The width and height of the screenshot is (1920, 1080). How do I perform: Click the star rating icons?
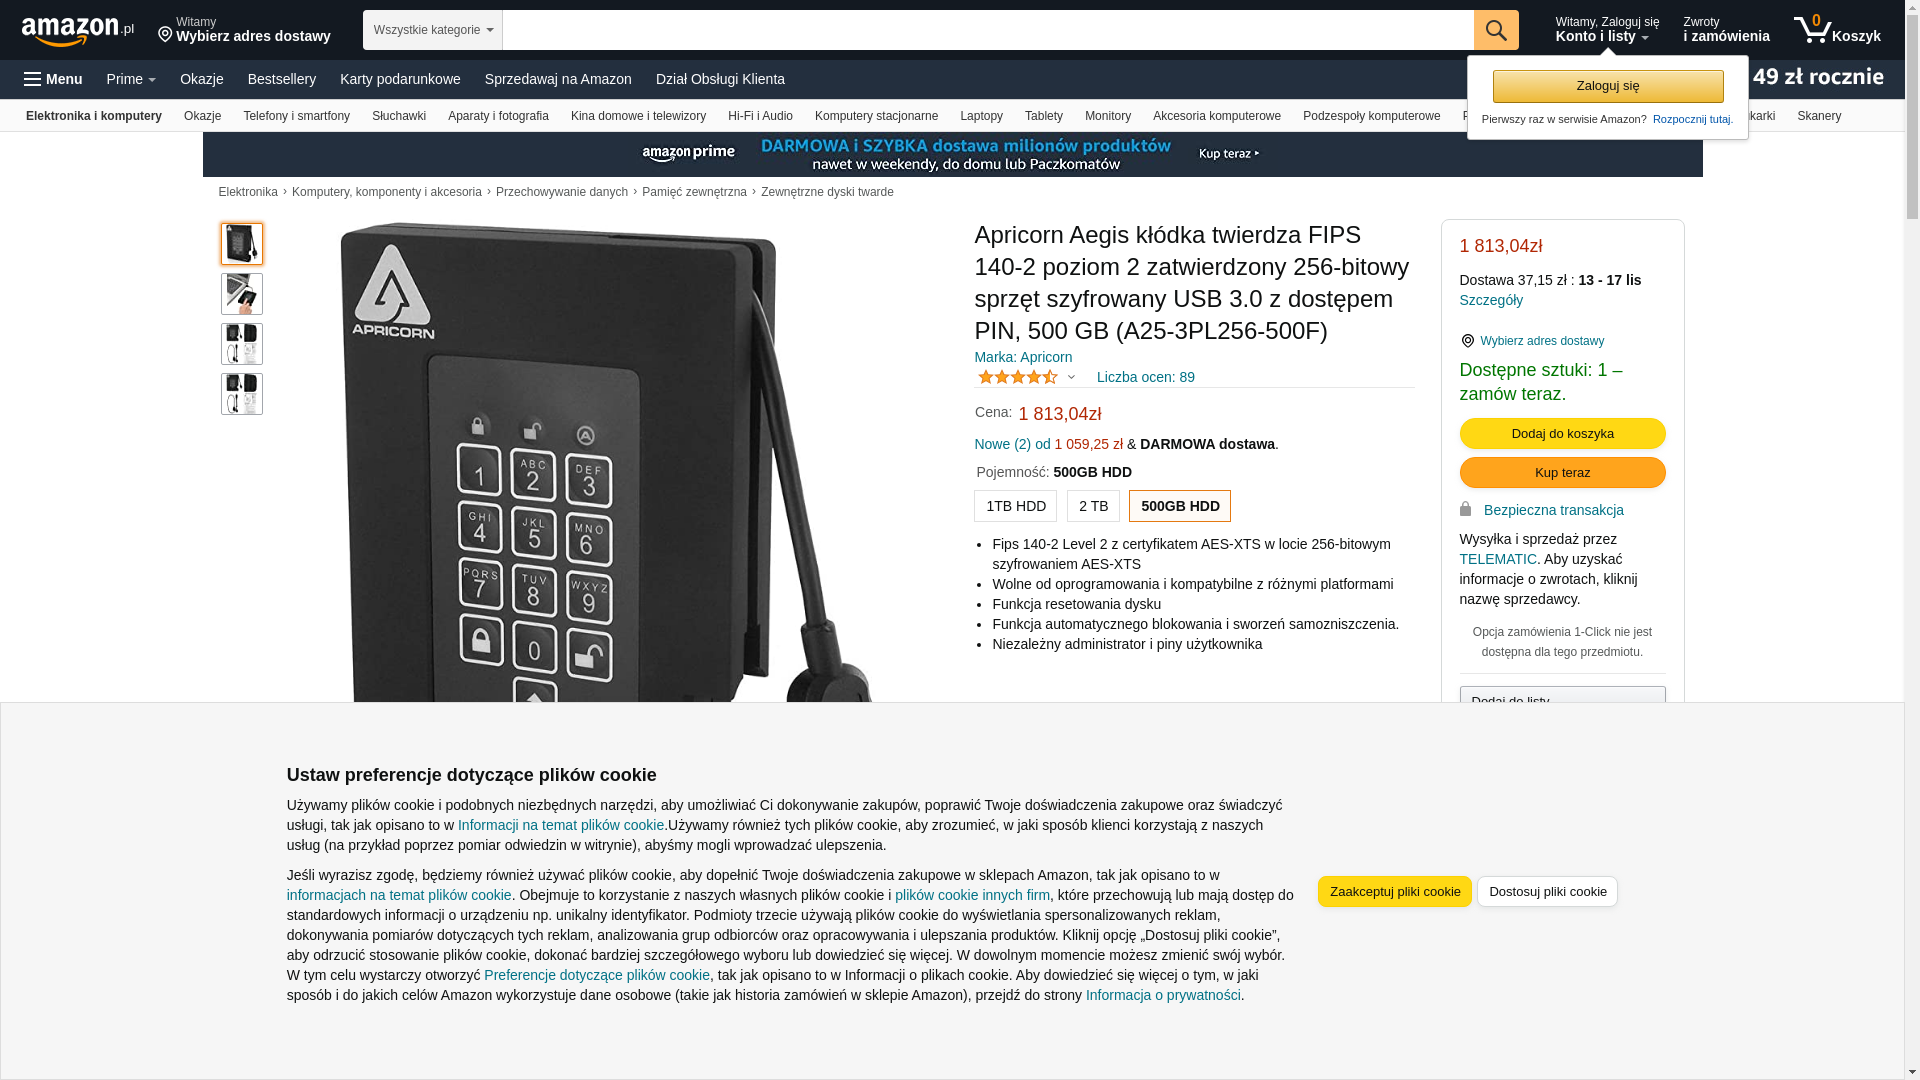click(x=1018, y=377)
